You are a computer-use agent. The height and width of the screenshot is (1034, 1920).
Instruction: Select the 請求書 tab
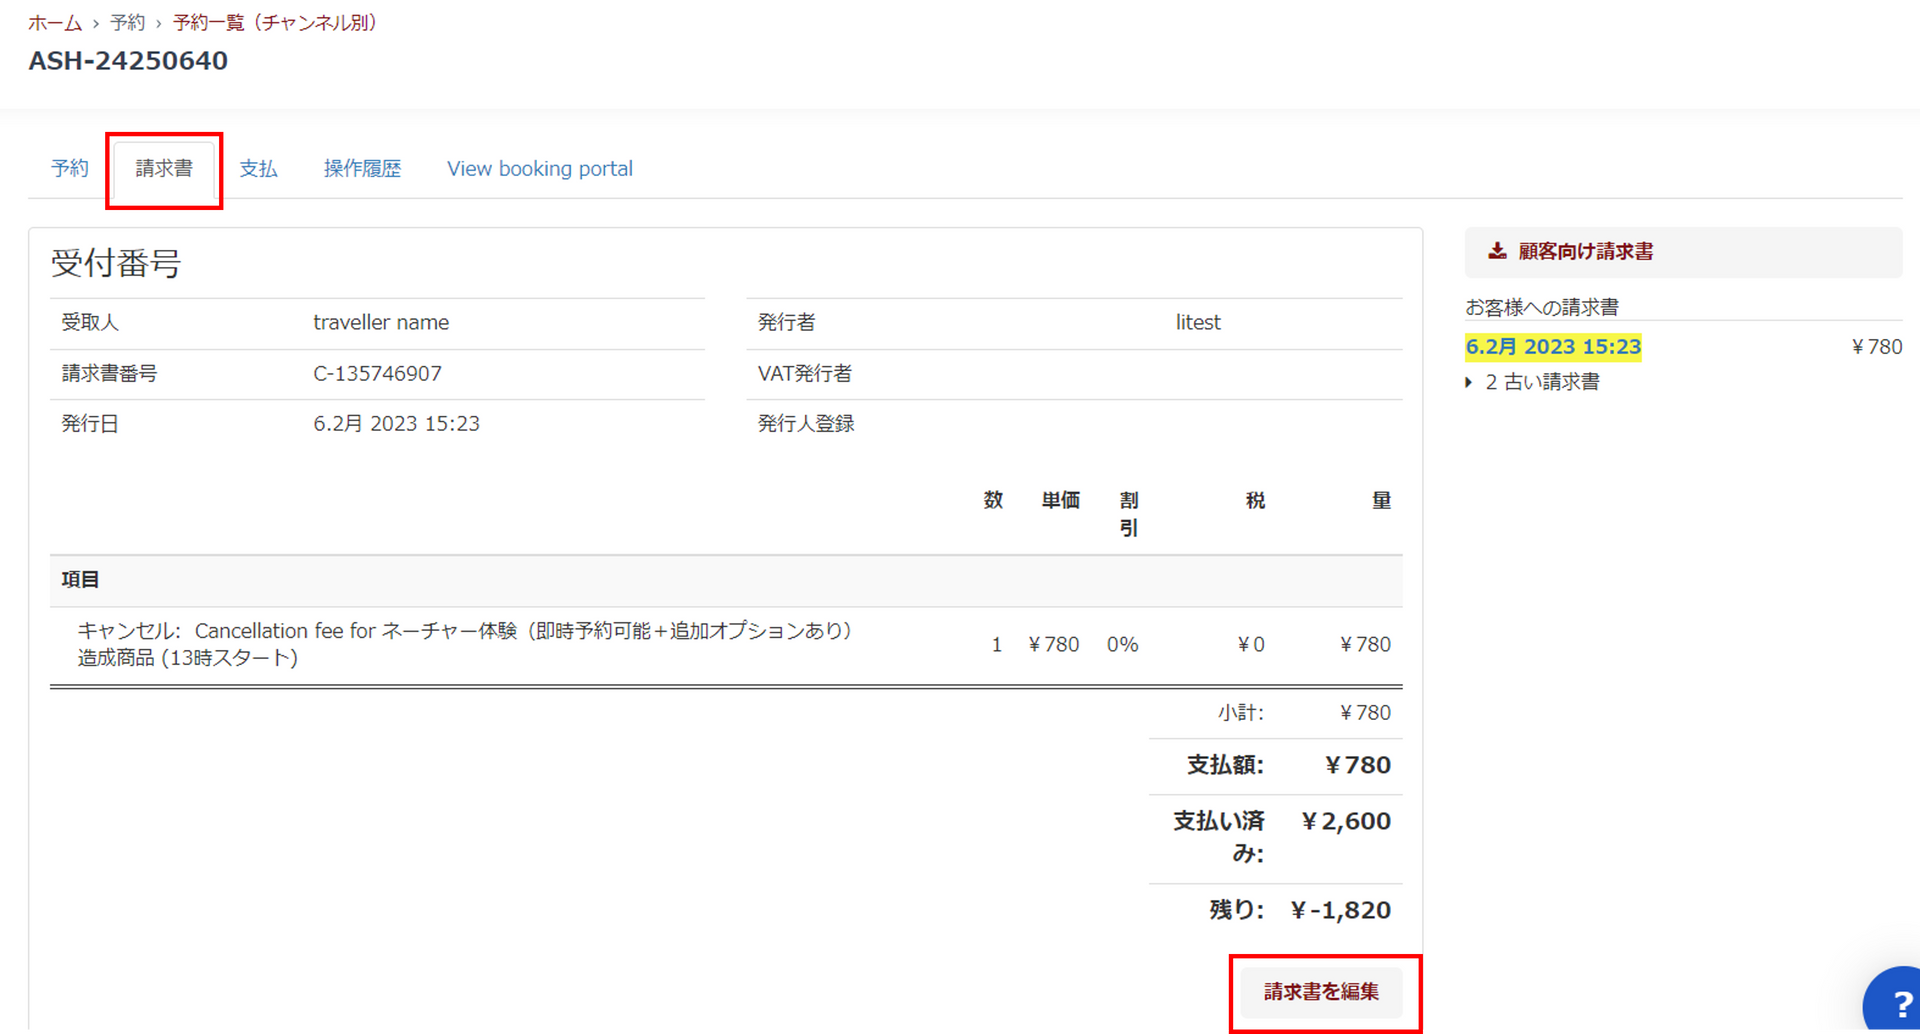164,169
